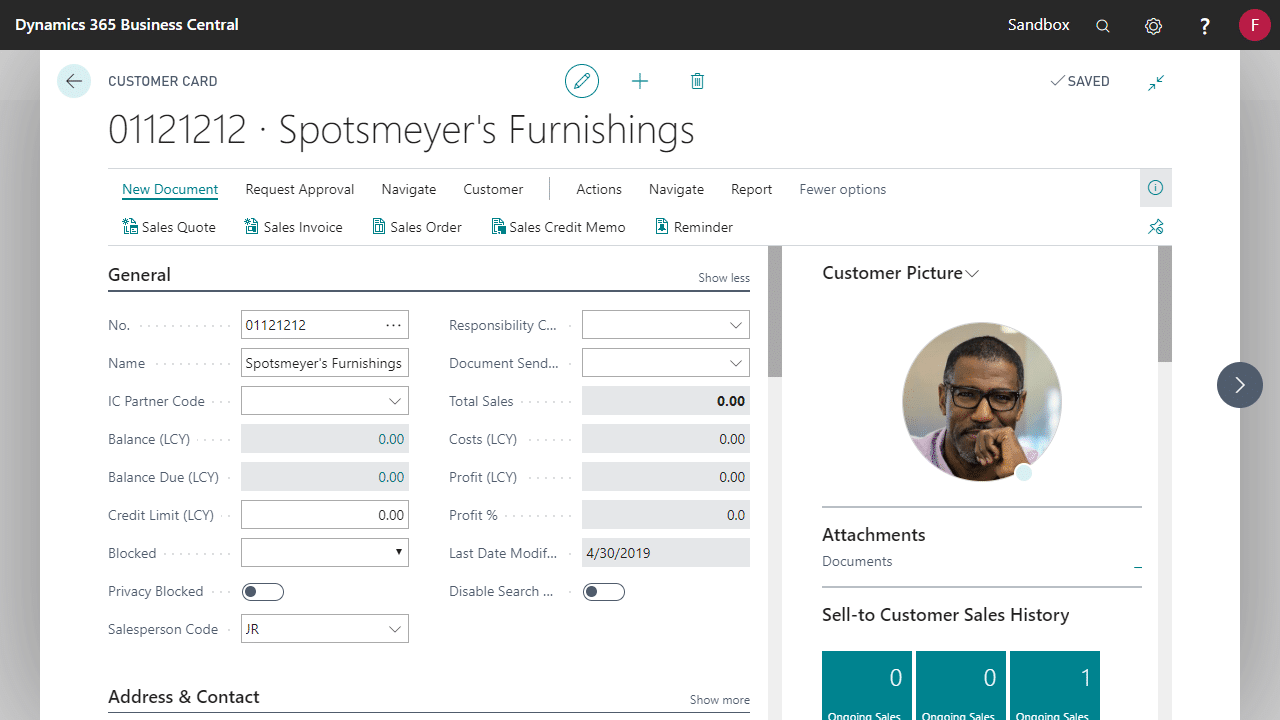This screenshot has width=1280, height=720.
Task: Click Show more in Address & Contact
Action: coord(719,700)
